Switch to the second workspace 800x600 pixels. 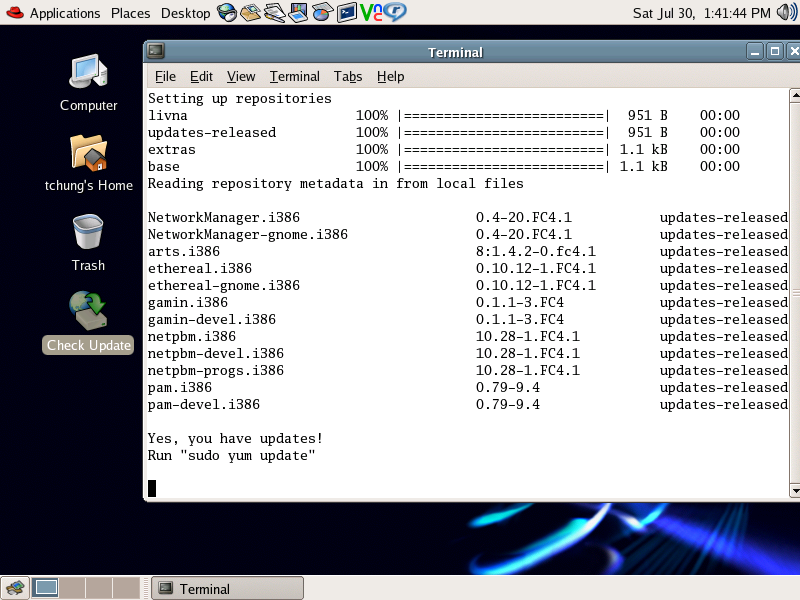(72, 588)
